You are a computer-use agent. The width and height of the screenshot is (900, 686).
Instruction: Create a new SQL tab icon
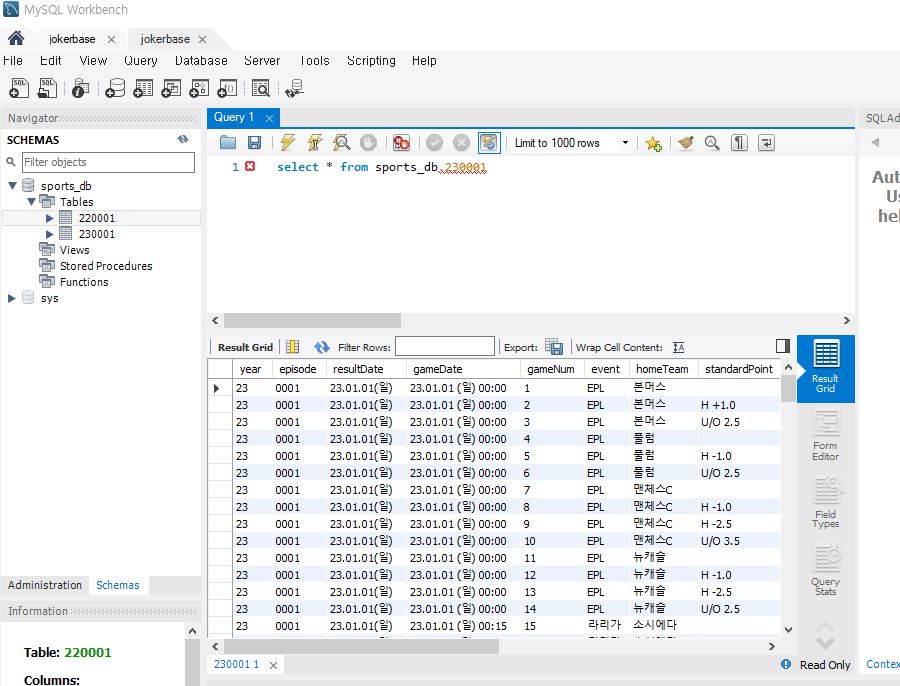point(19,88)
